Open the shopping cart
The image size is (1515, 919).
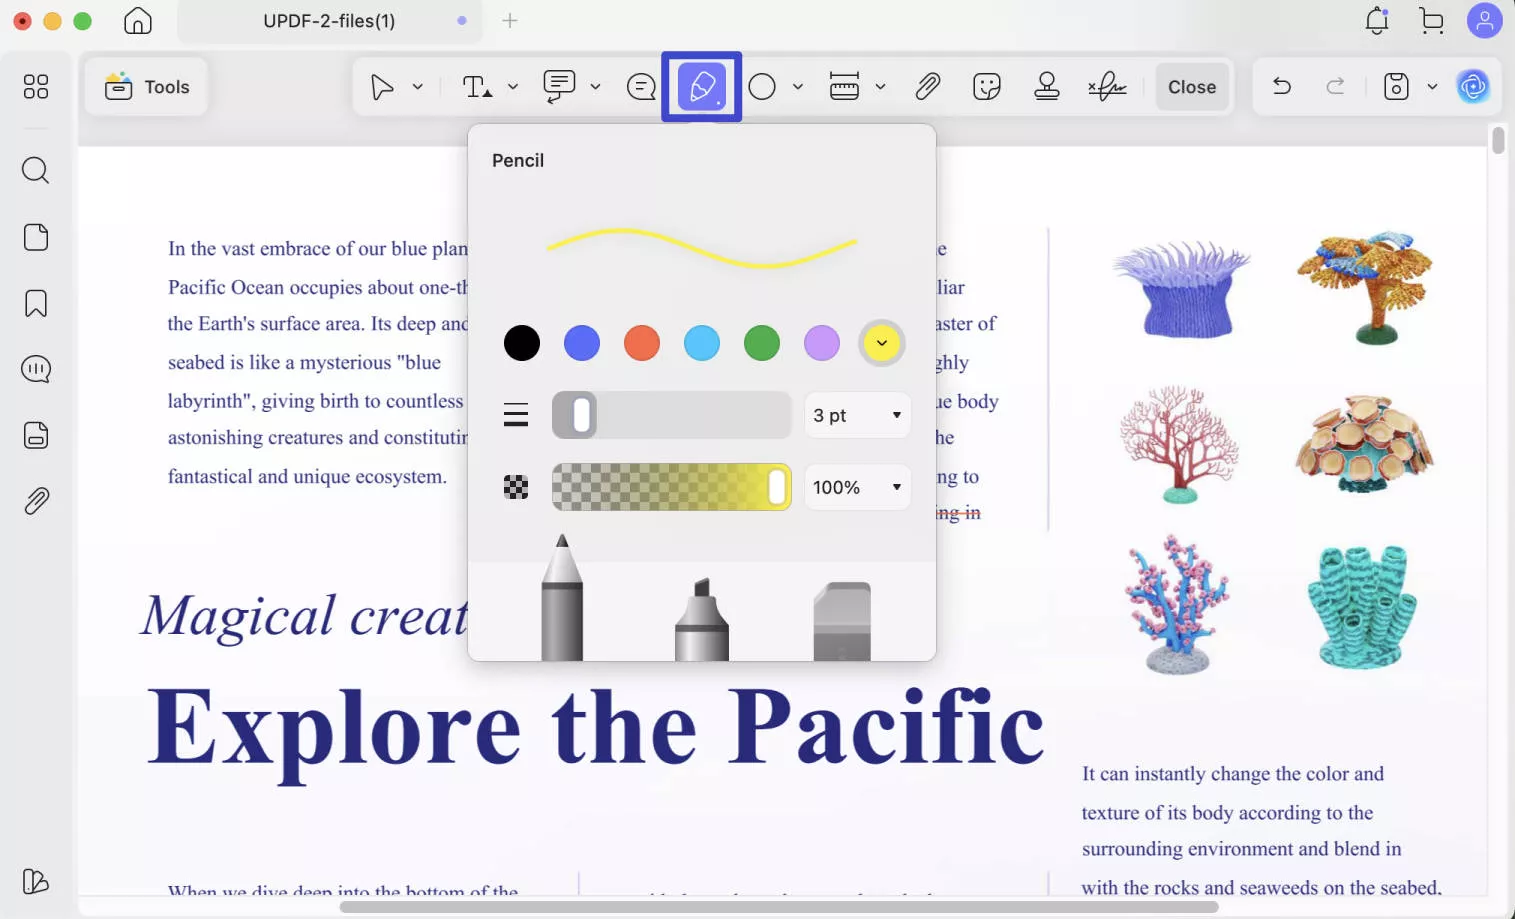coord(1431,21)
